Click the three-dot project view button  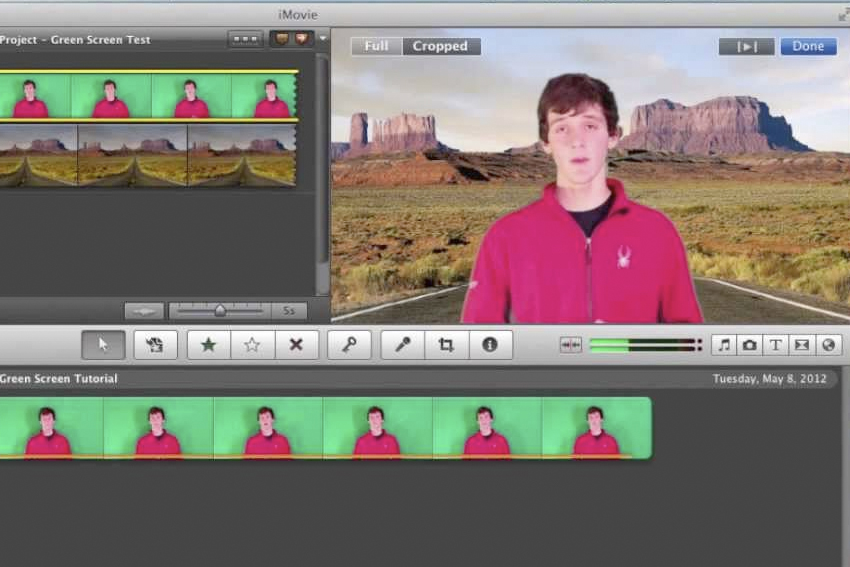tap(245, 39)
